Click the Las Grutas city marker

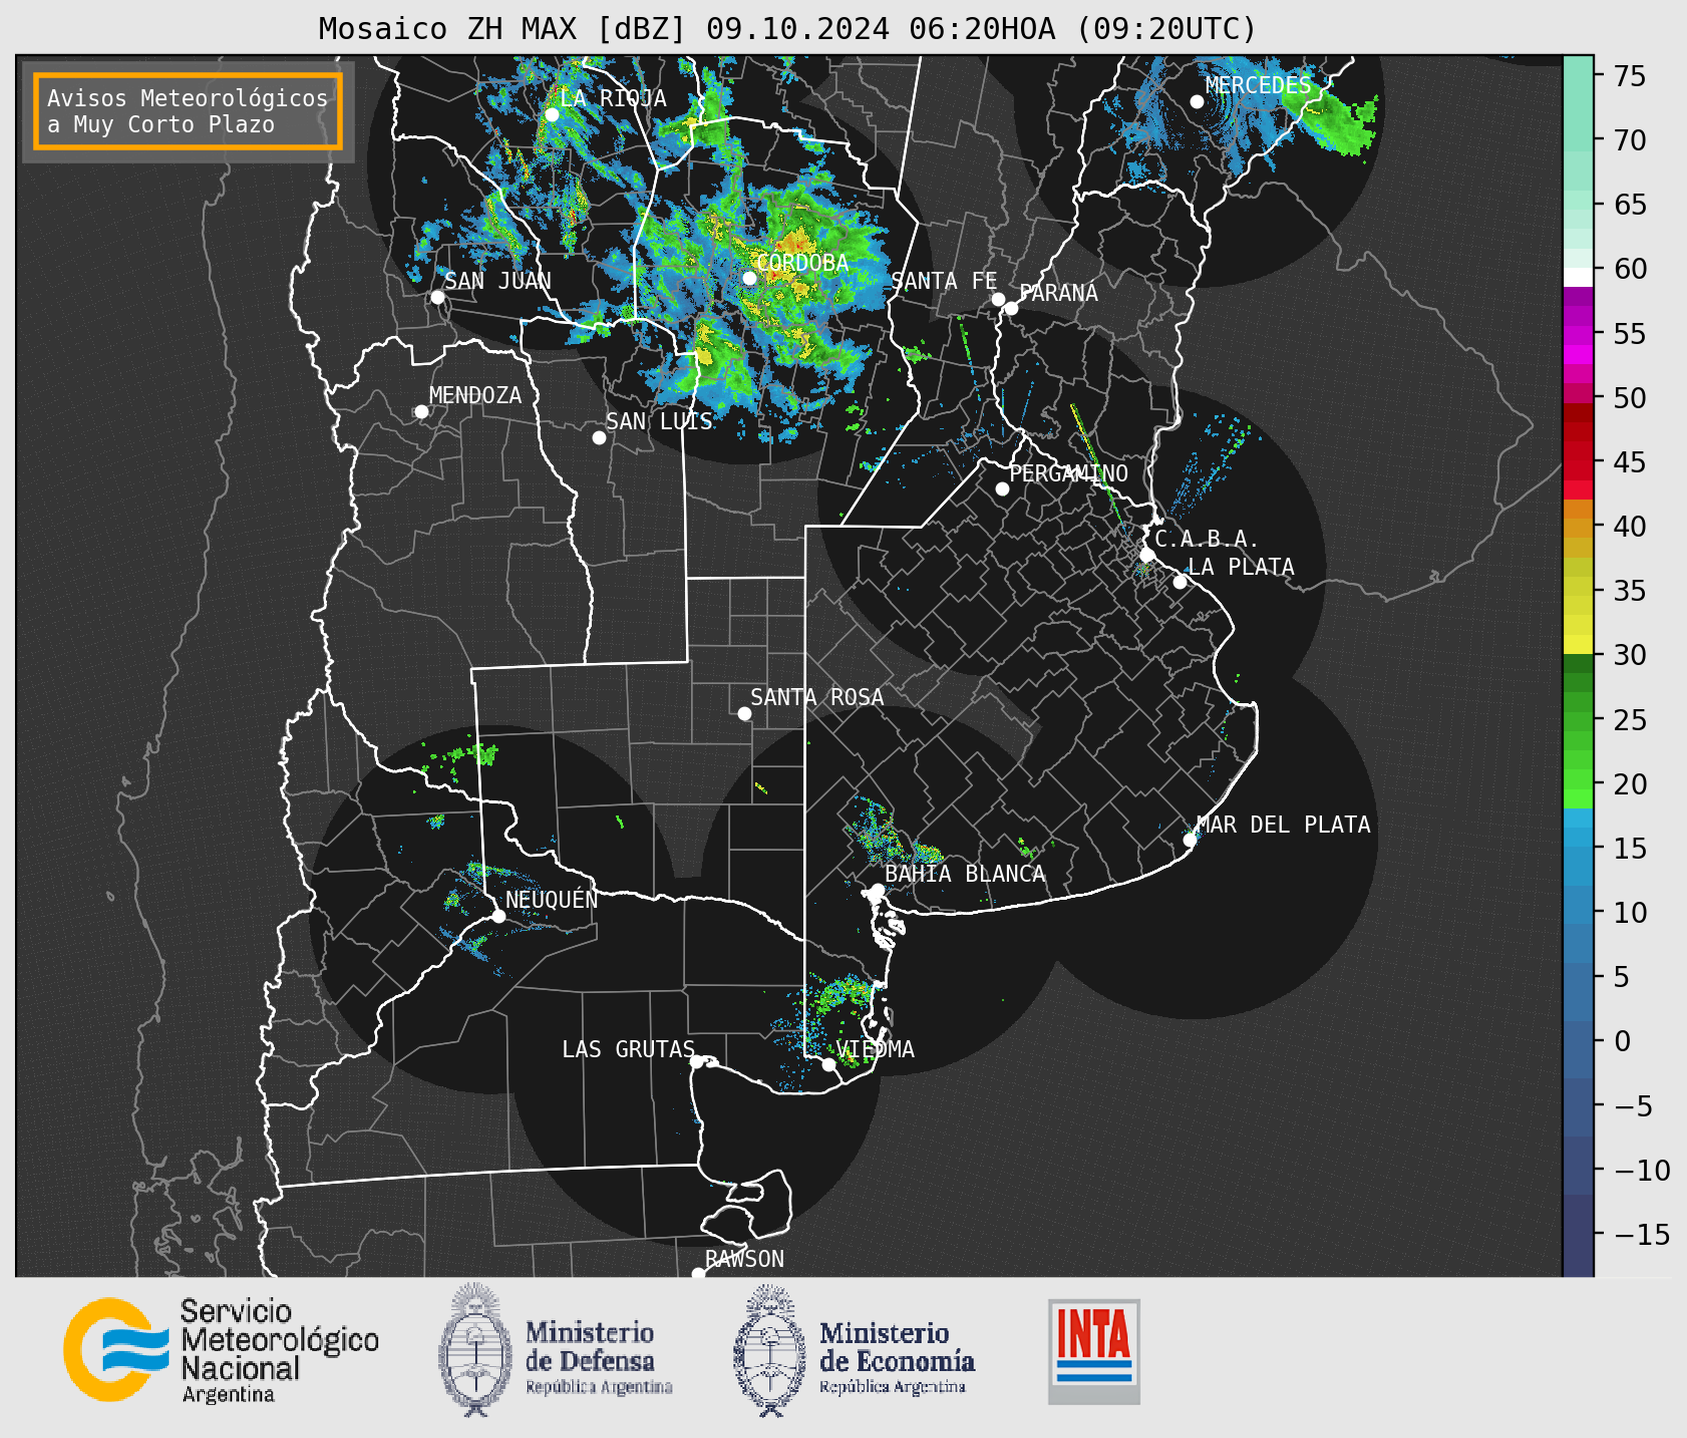click(x=697, y=1062)
